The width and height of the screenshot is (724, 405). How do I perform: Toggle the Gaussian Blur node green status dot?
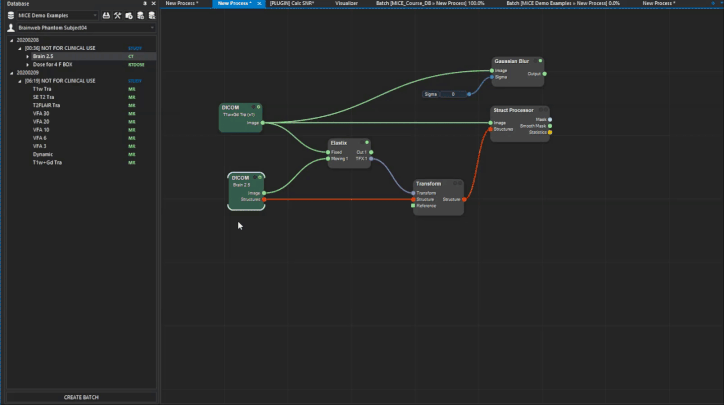point(541,61)
